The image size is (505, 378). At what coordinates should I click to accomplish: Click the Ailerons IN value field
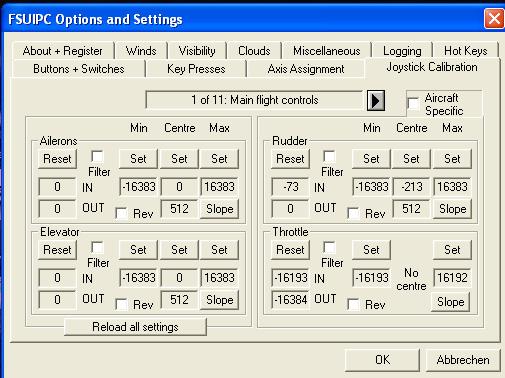(x=57, y=187)
